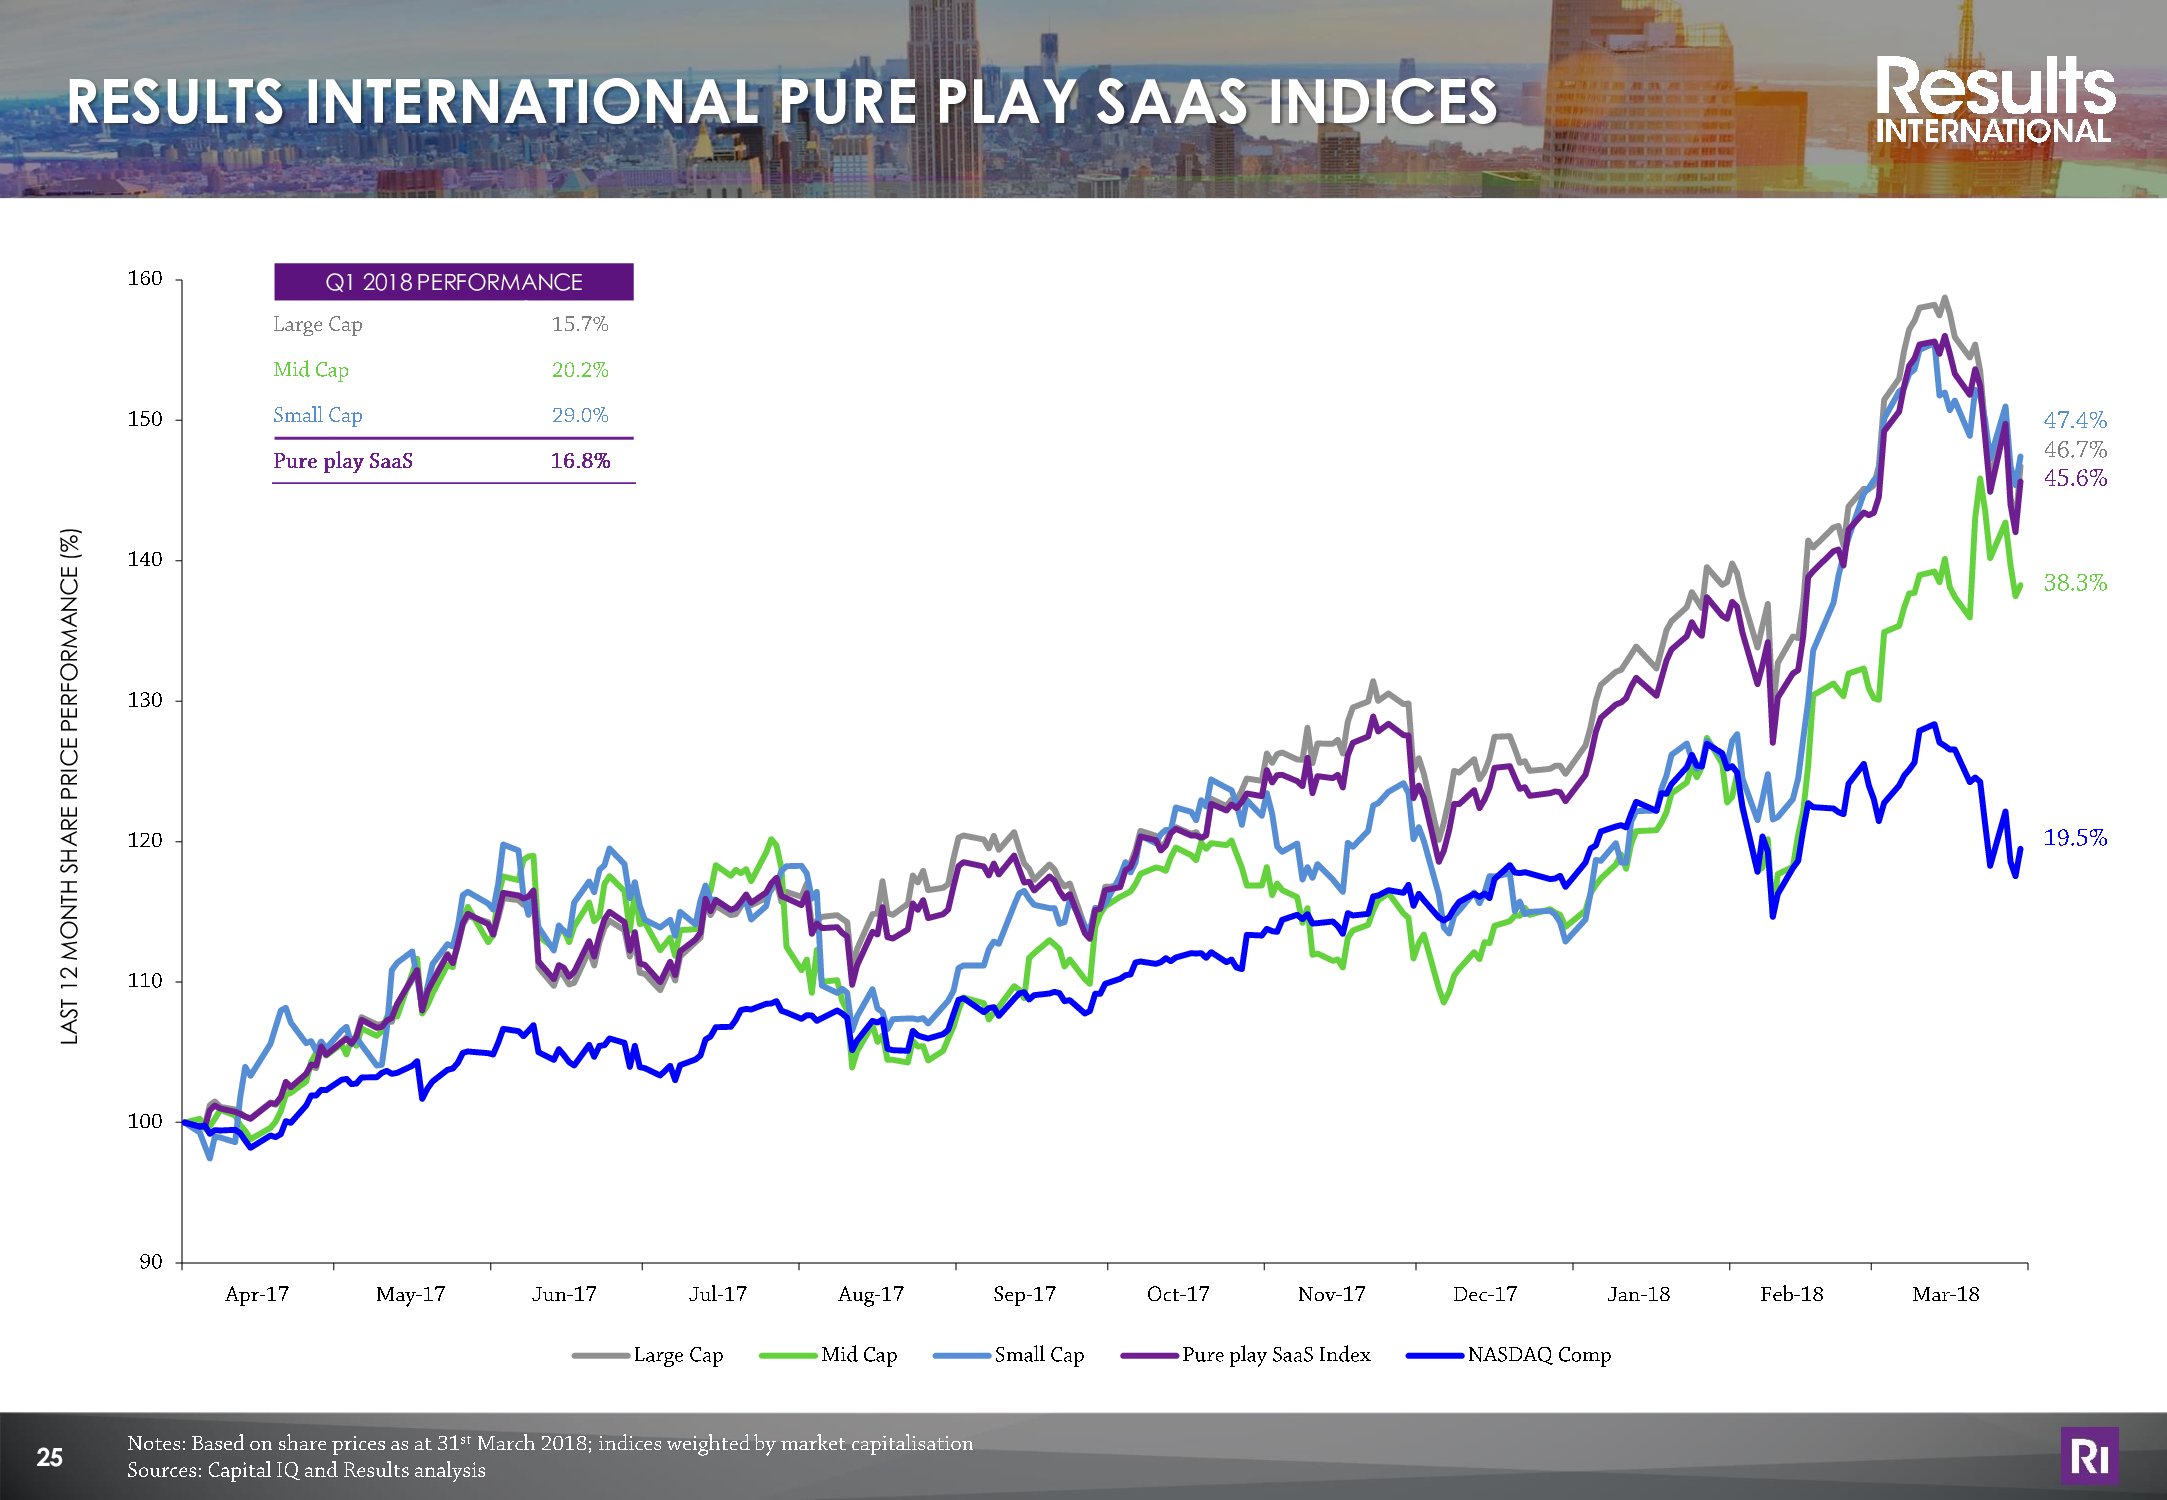
Task: Click the y-axis title text
Action: pyautogui.click(x=70, y=787)
